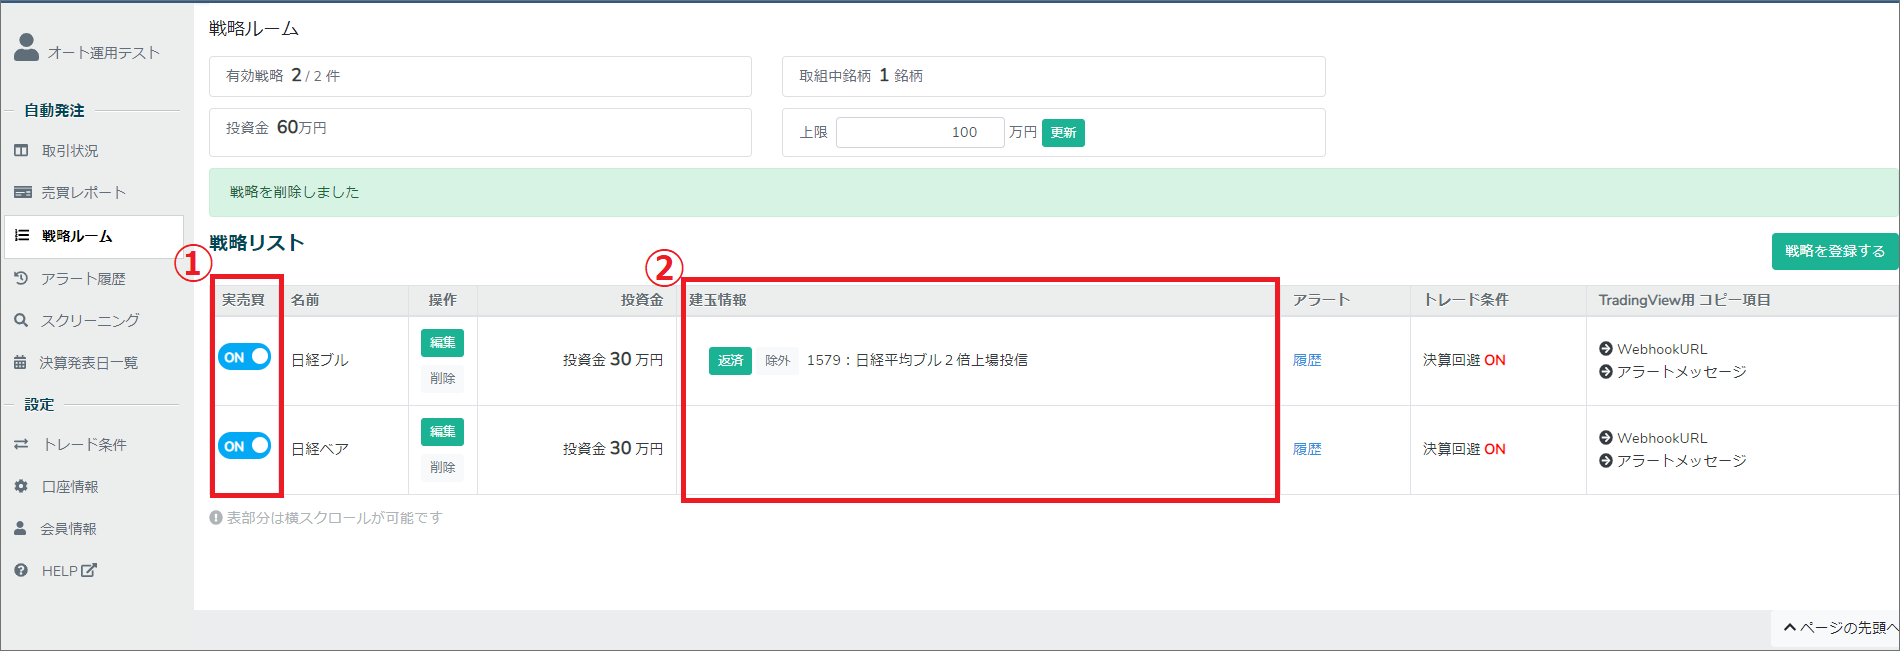Click the TradingView用 コピー項目 column header
1900x651 pixels.
1684,300
